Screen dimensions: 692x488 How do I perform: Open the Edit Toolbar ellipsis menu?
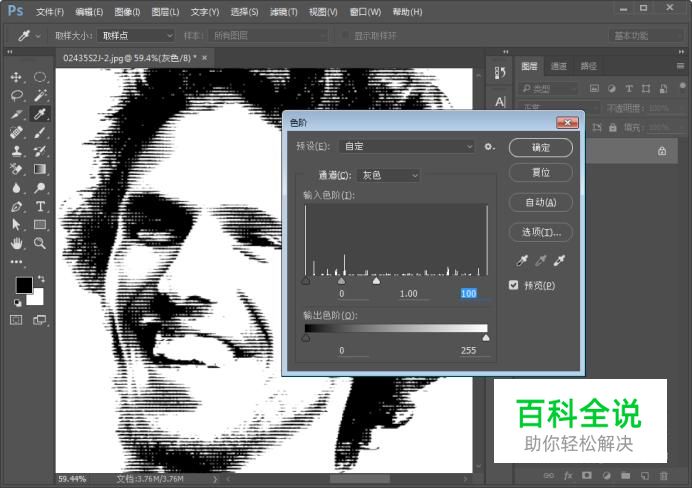16,262
